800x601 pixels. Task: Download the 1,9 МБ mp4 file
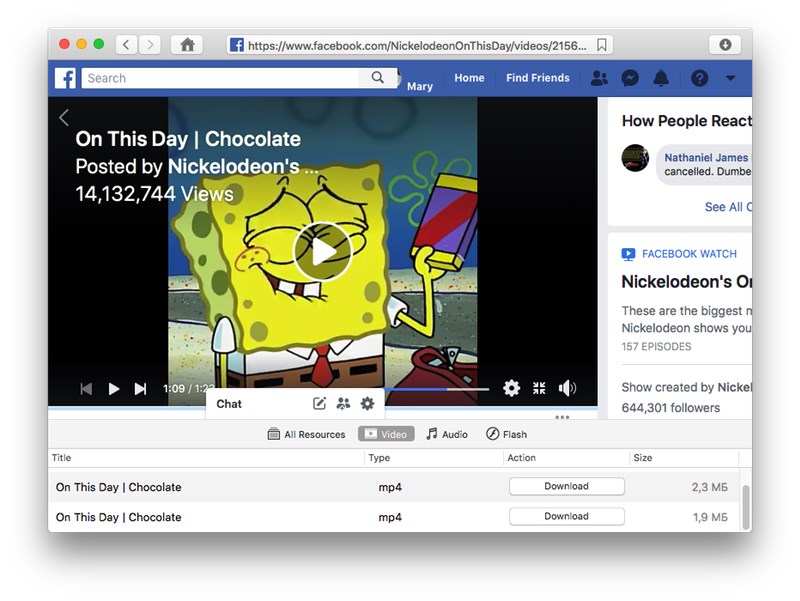point(566,516)
